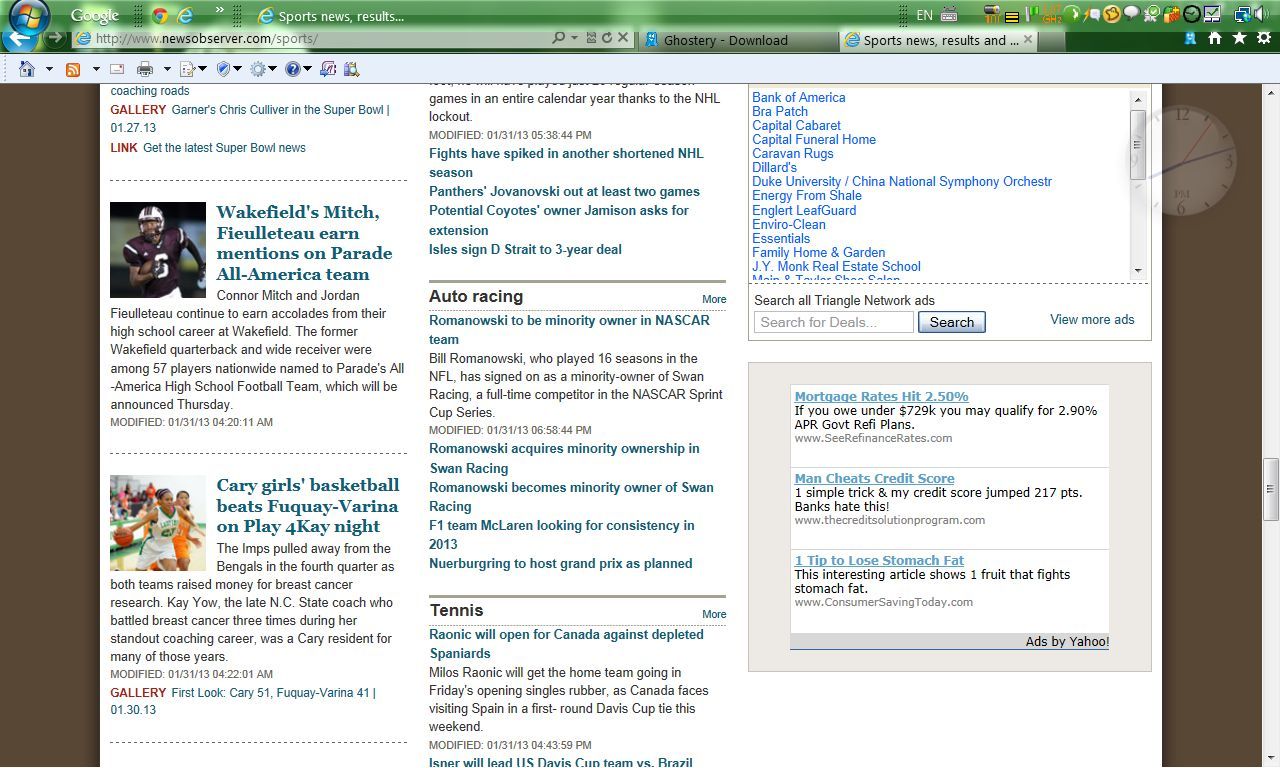Switch to Ghostery - Download tab

pyautogui.click(x=737, y=40)
